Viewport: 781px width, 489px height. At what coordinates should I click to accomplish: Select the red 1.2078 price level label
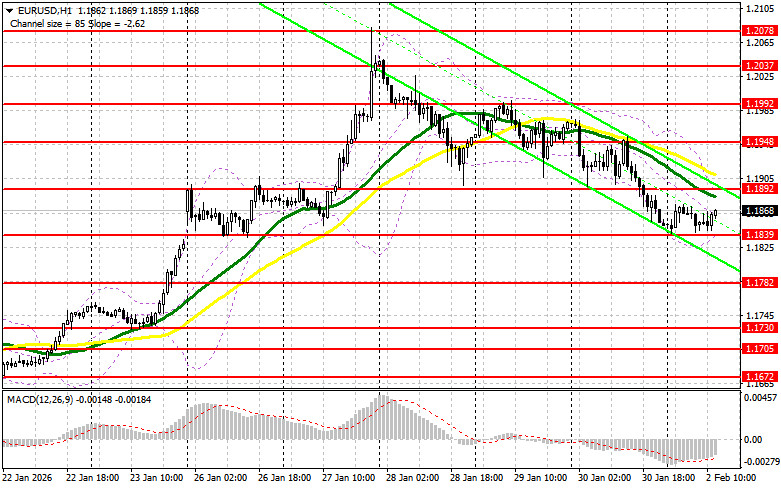[760, 31]
